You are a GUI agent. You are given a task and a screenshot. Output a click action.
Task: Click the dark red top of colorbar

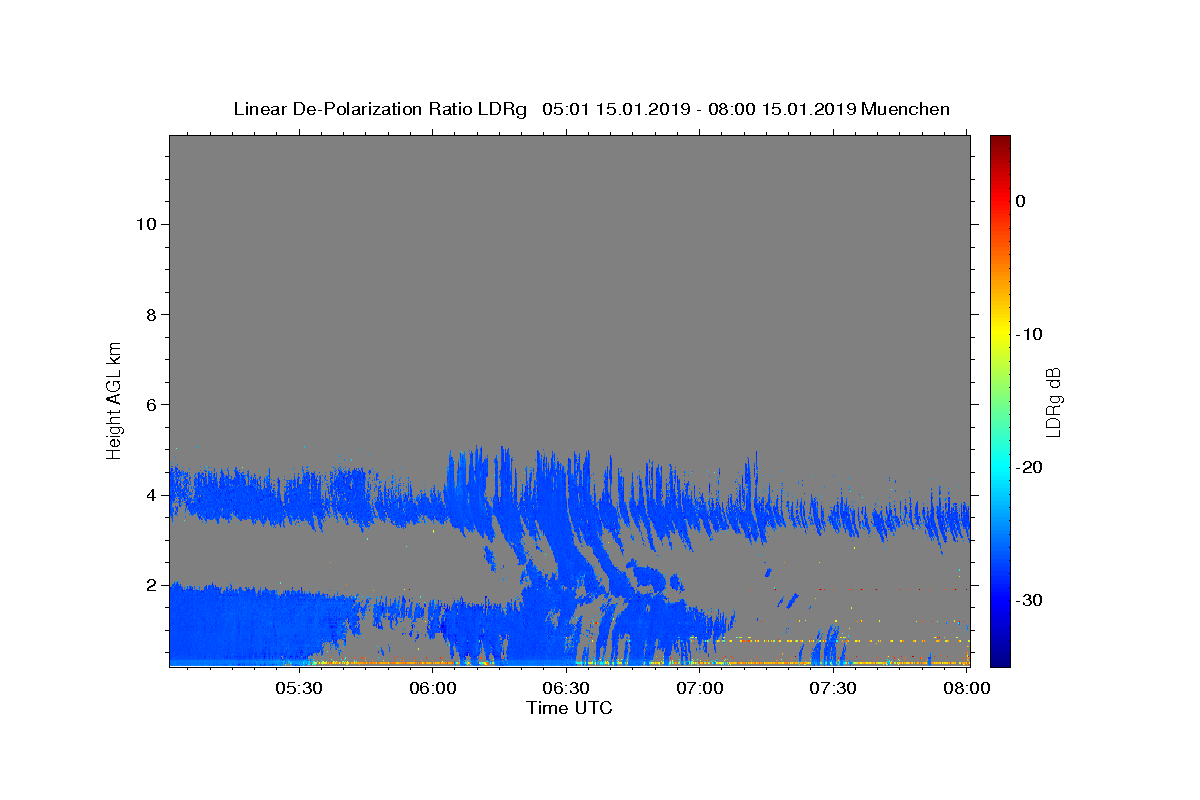(1000, 142)
